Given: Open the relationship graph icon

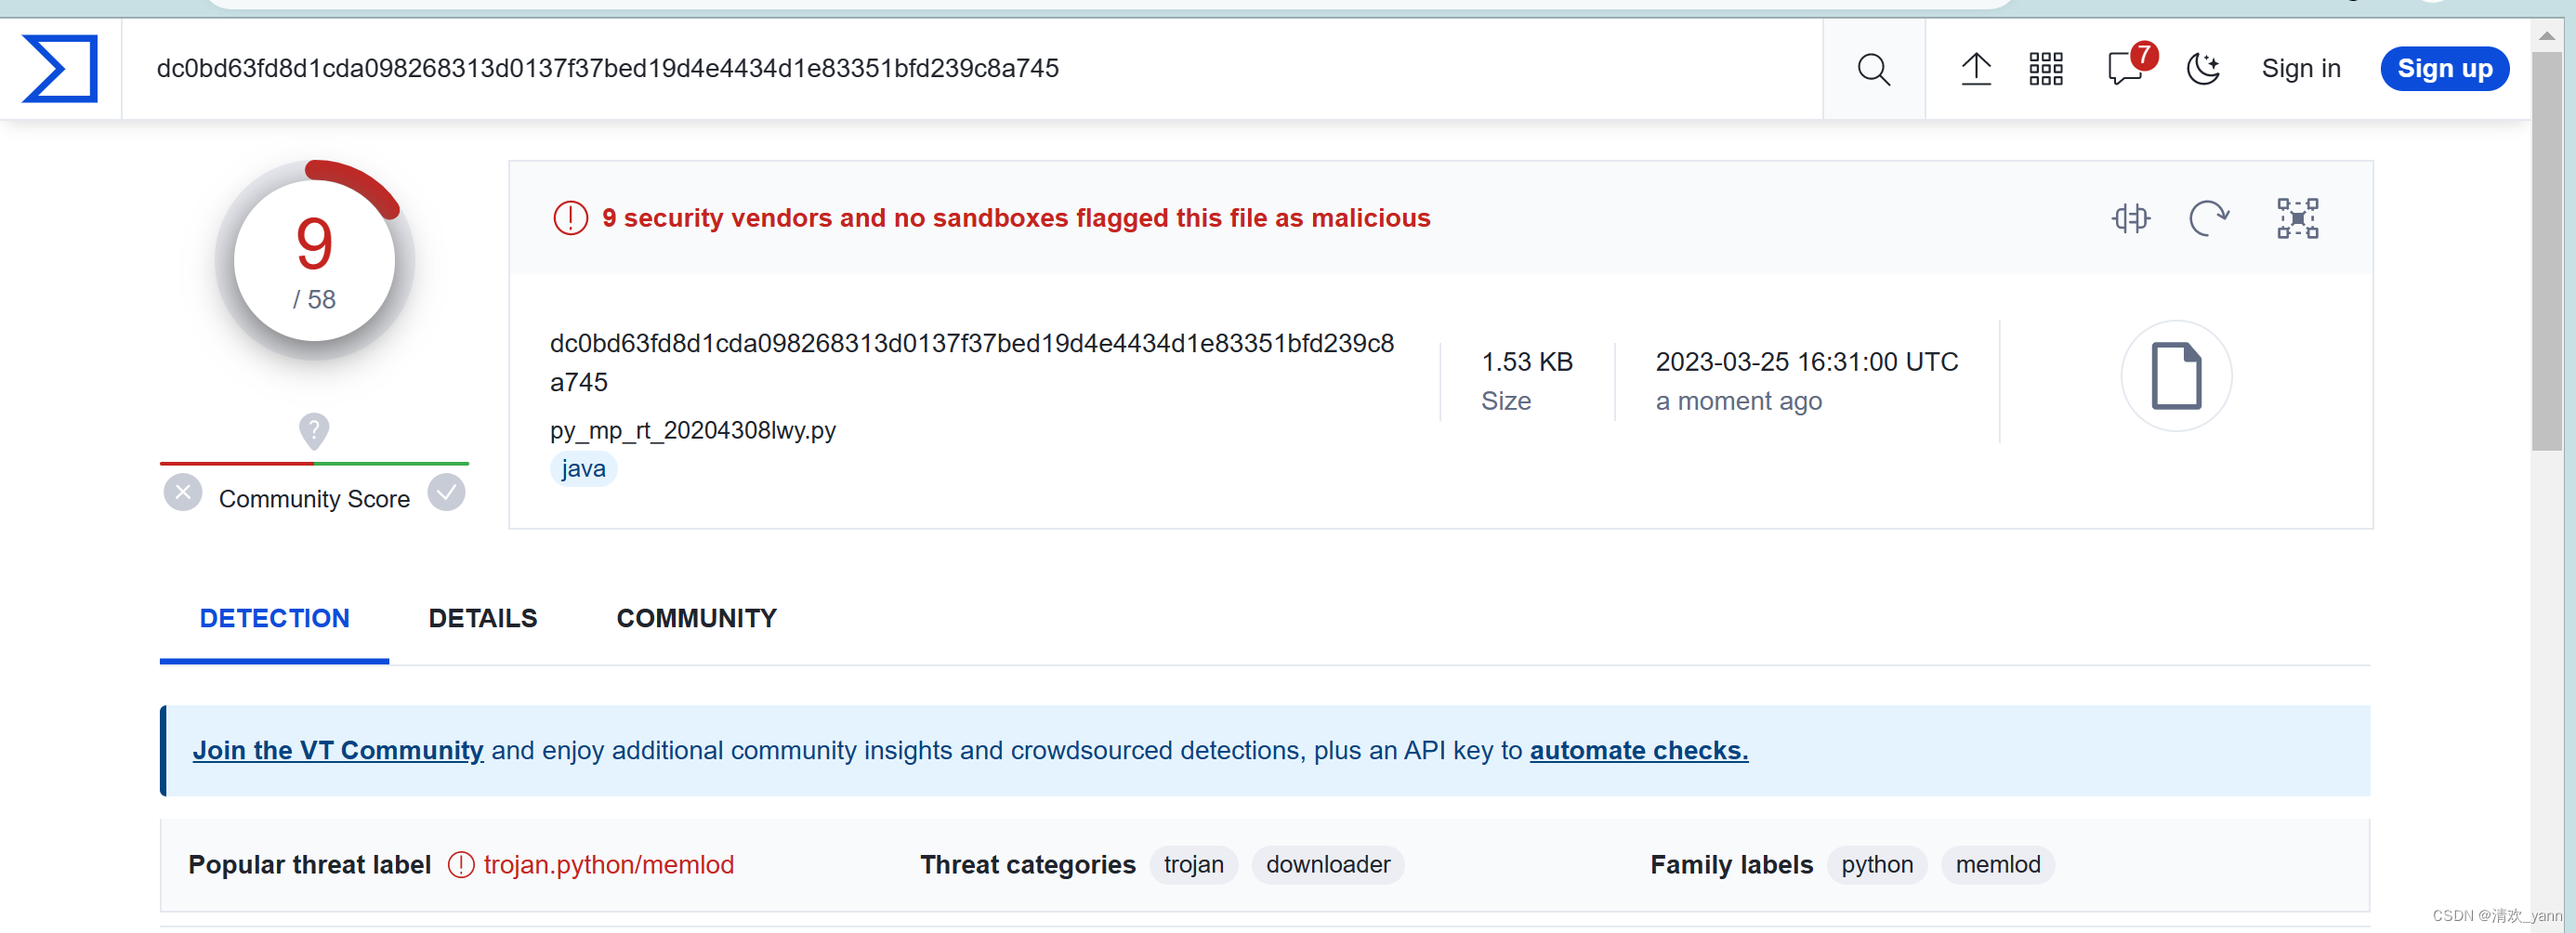Looking at the screenshot, I should (2297, 218).
